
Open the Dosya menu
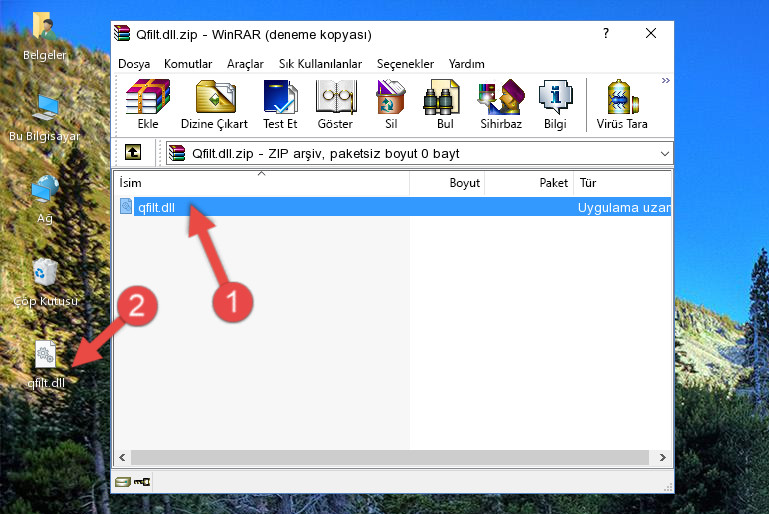[x=134, y=64]
